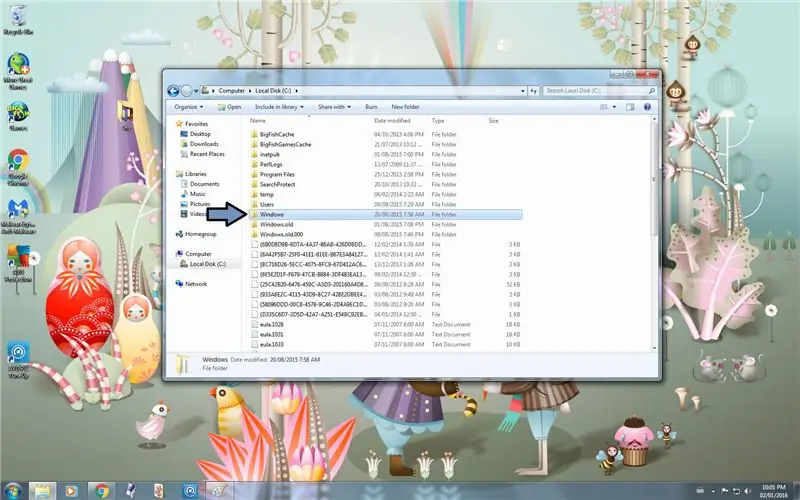Screen dimensions: 800x500
Task: Select Homegroup in the navigation pane
Action: [x=196, y=234]
